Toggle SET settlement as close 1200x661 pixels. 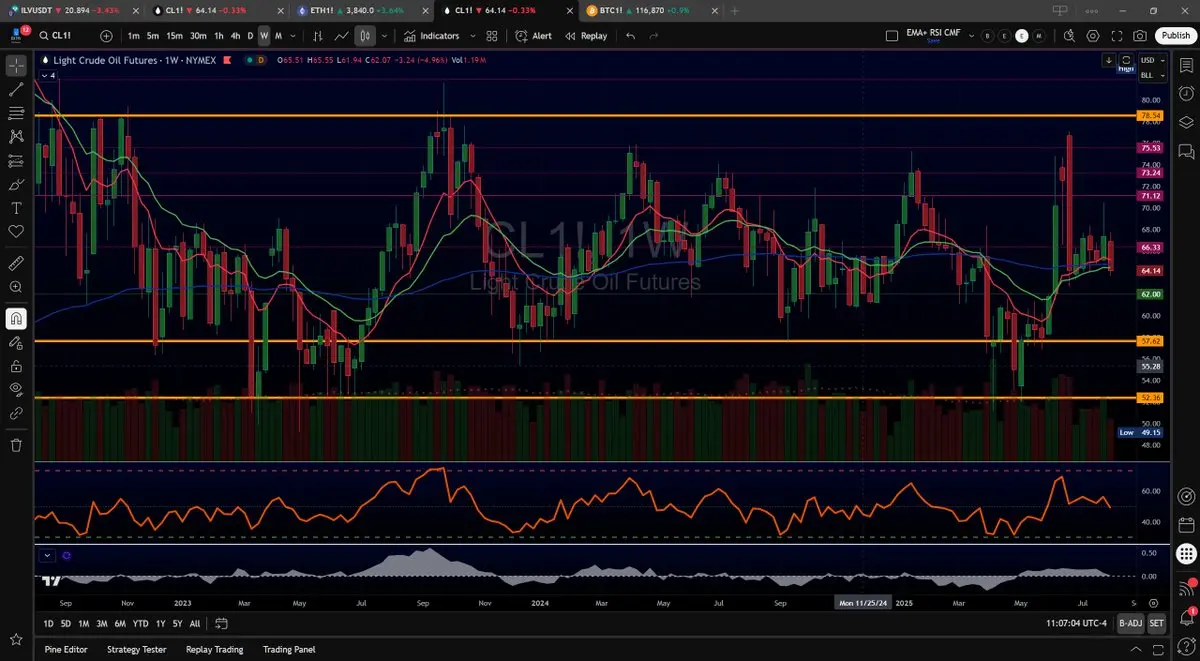(1156, 624)
